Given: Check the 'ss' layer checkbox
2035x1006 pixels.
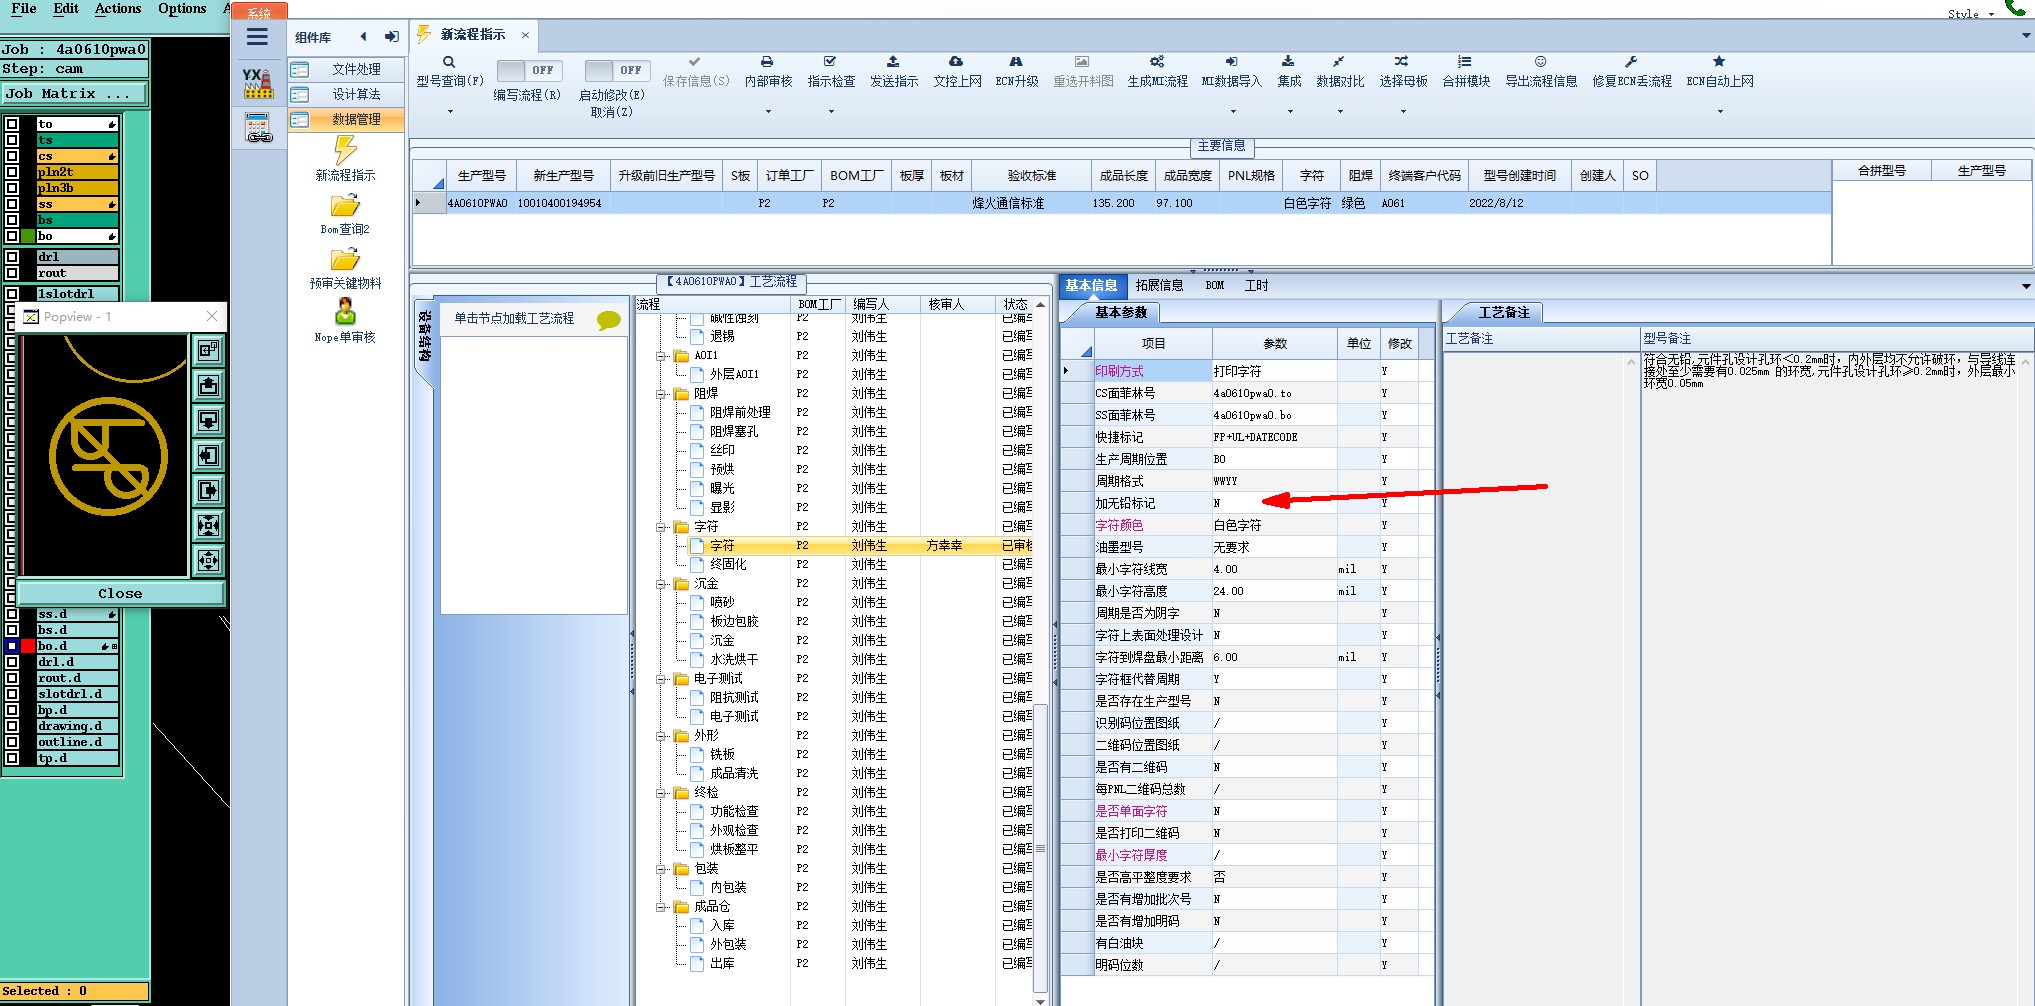Looking at the screenshot, I should pyautogui.click(x=12, y=204).
